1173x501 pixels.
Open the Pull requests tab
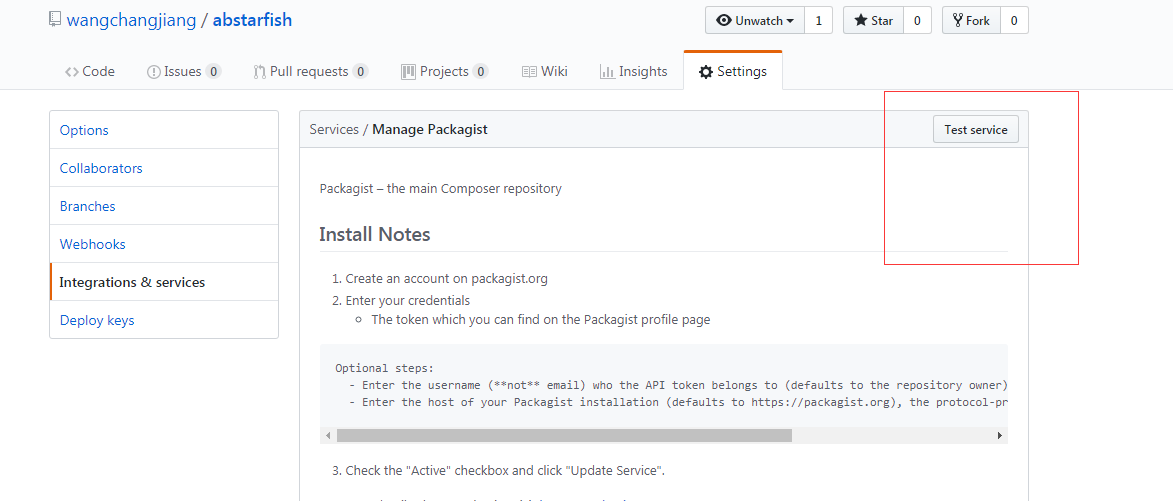point(310,72)
